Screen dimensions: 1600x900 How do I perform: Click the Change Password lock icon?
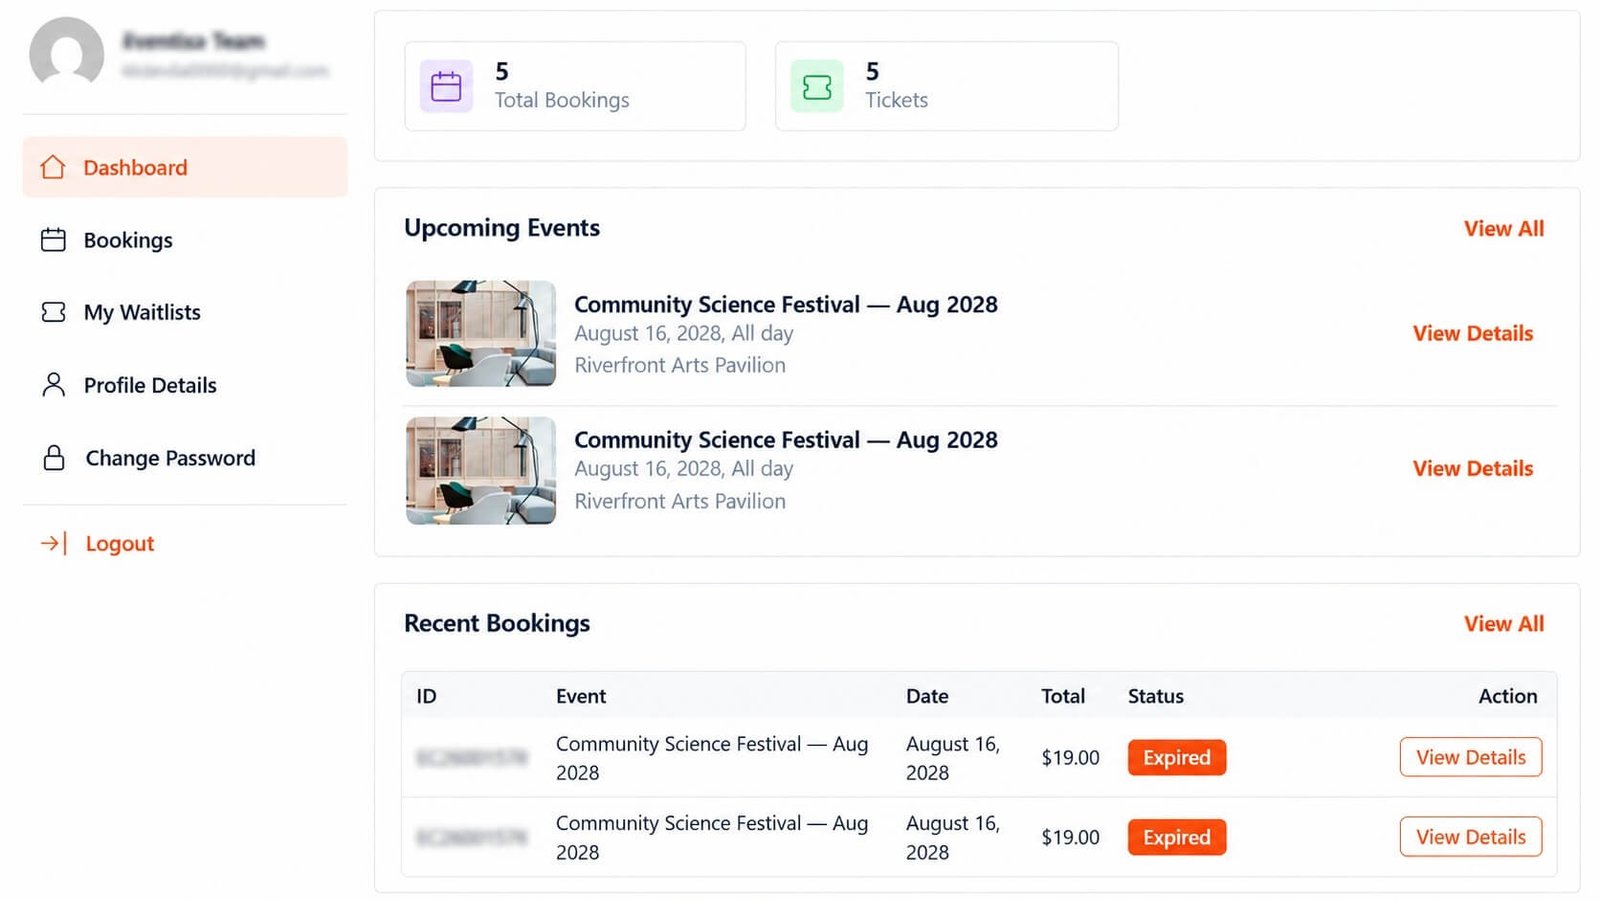[54, 458]
